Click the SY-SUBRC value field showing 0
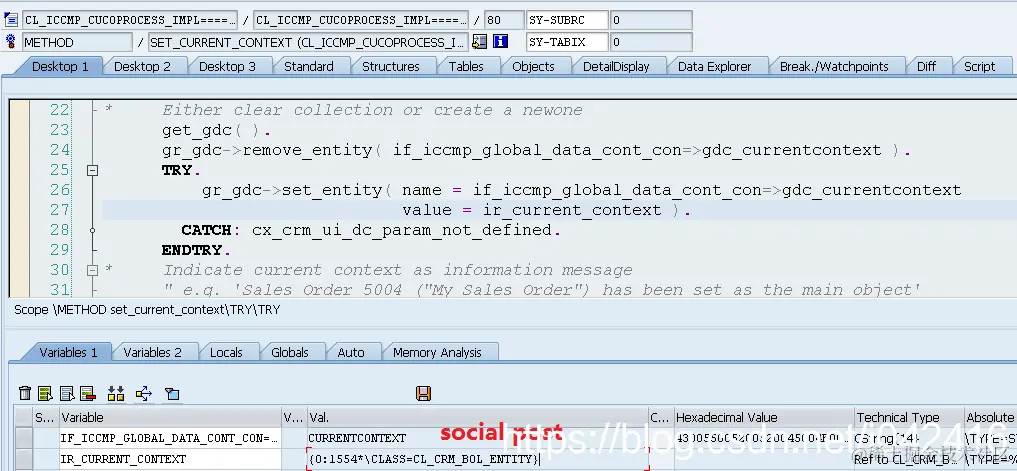Viewport: 1017px width, 471px height. coord(651,20)
